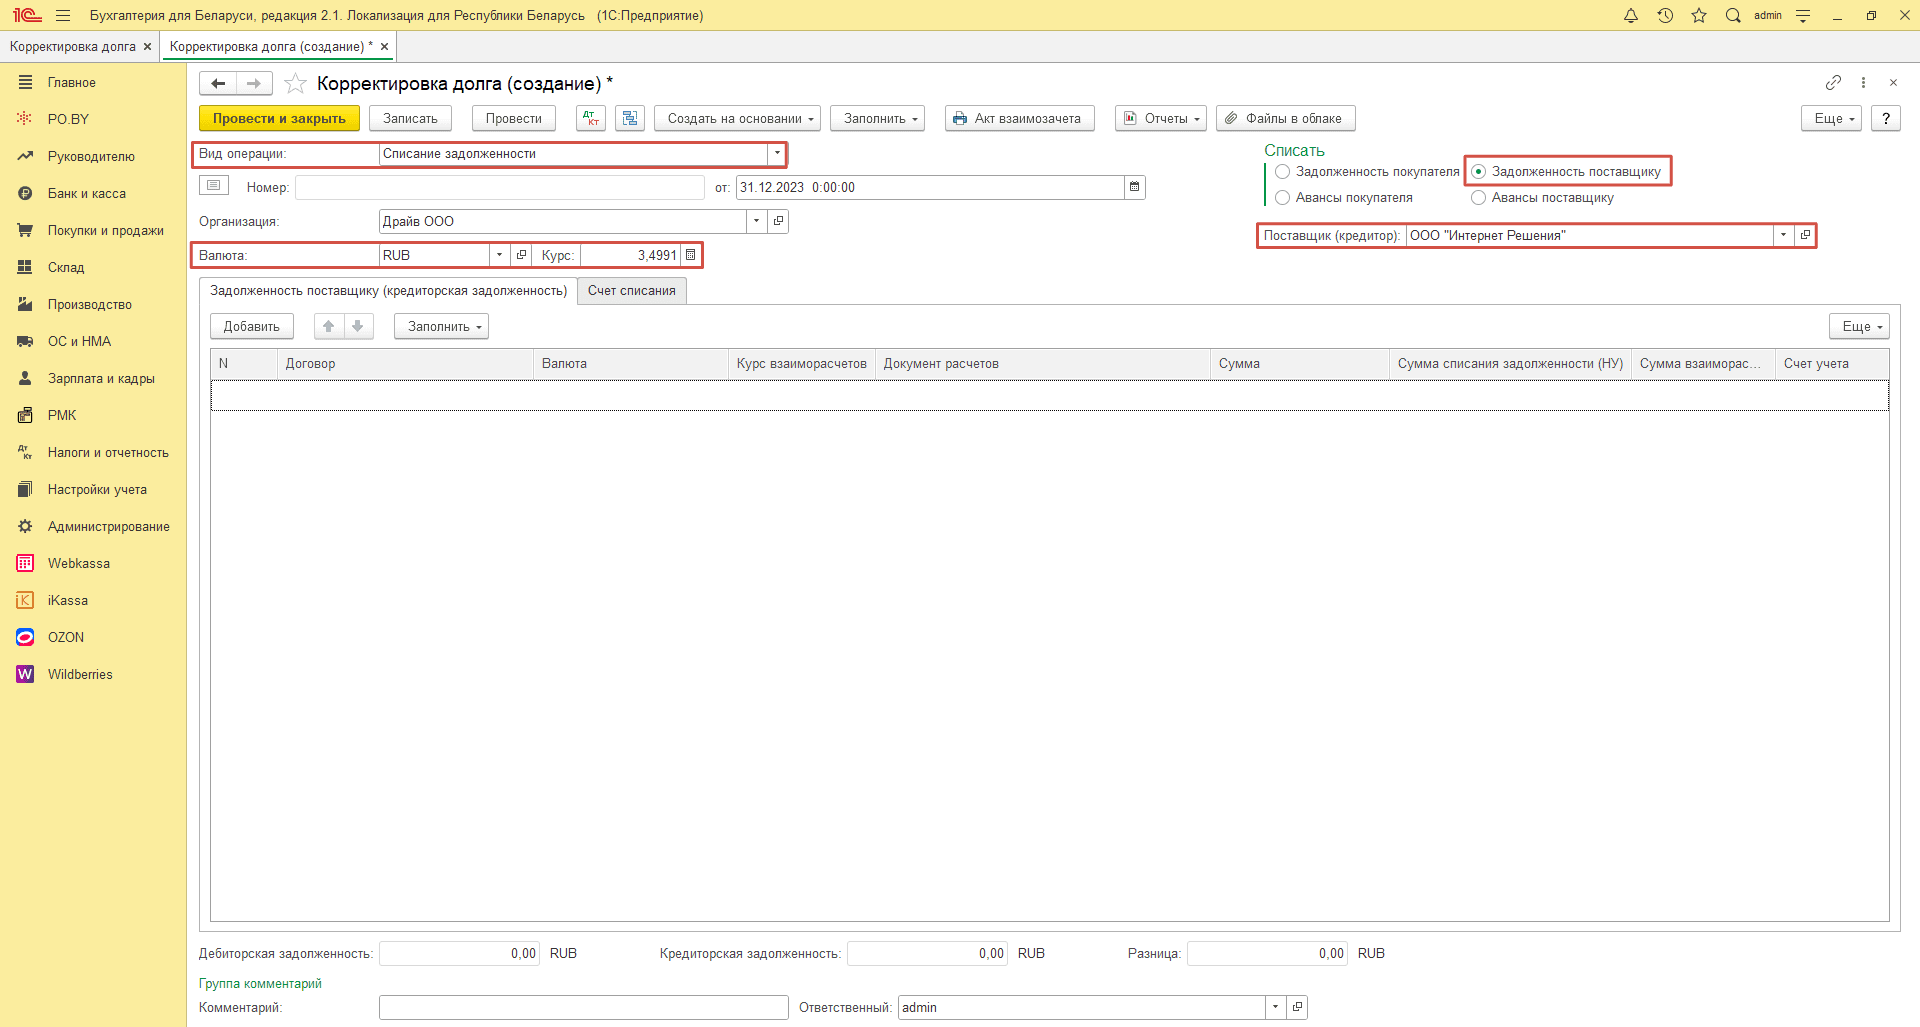
Task: Switch to Счет списания tab
Action: tap(631, 290)
